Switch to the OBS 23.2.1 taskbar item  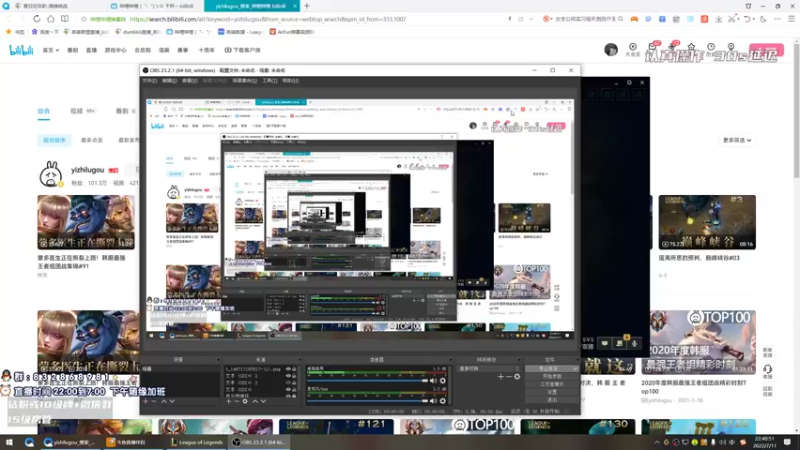[259, 442]
